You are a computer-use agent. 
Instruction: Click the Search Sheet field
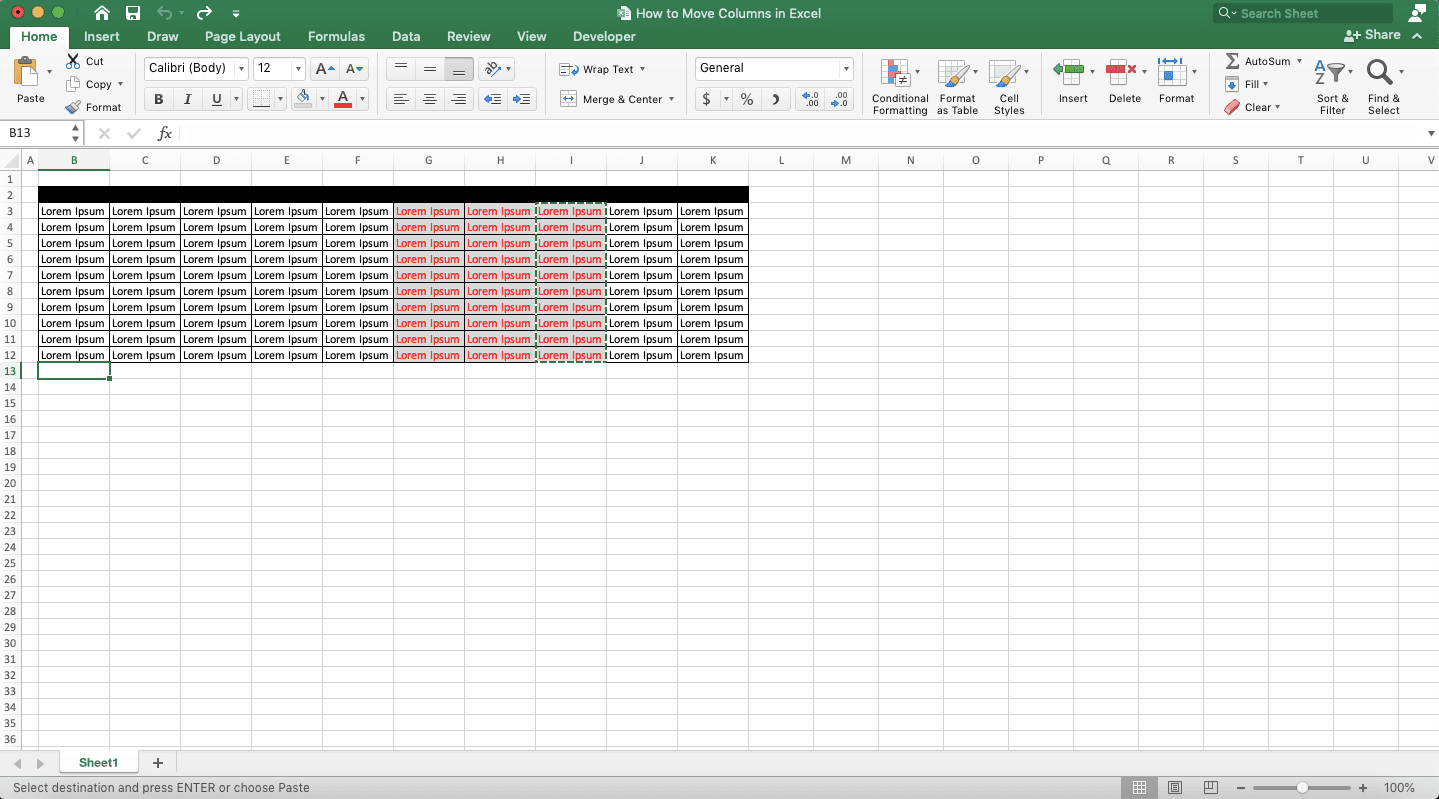[x=1303, y=13]
